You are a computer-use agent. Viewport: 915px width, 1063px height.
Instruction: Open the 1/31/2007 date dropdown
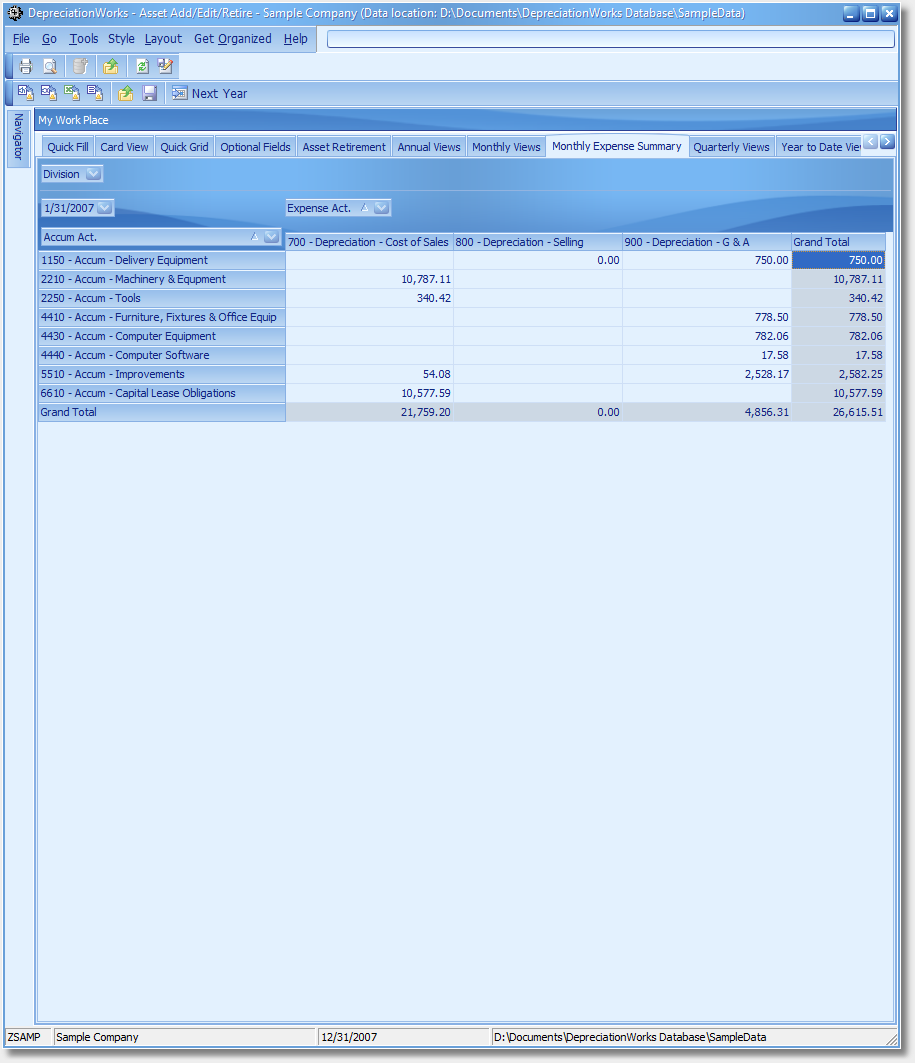pyautogui.click(x=105, y=208)
